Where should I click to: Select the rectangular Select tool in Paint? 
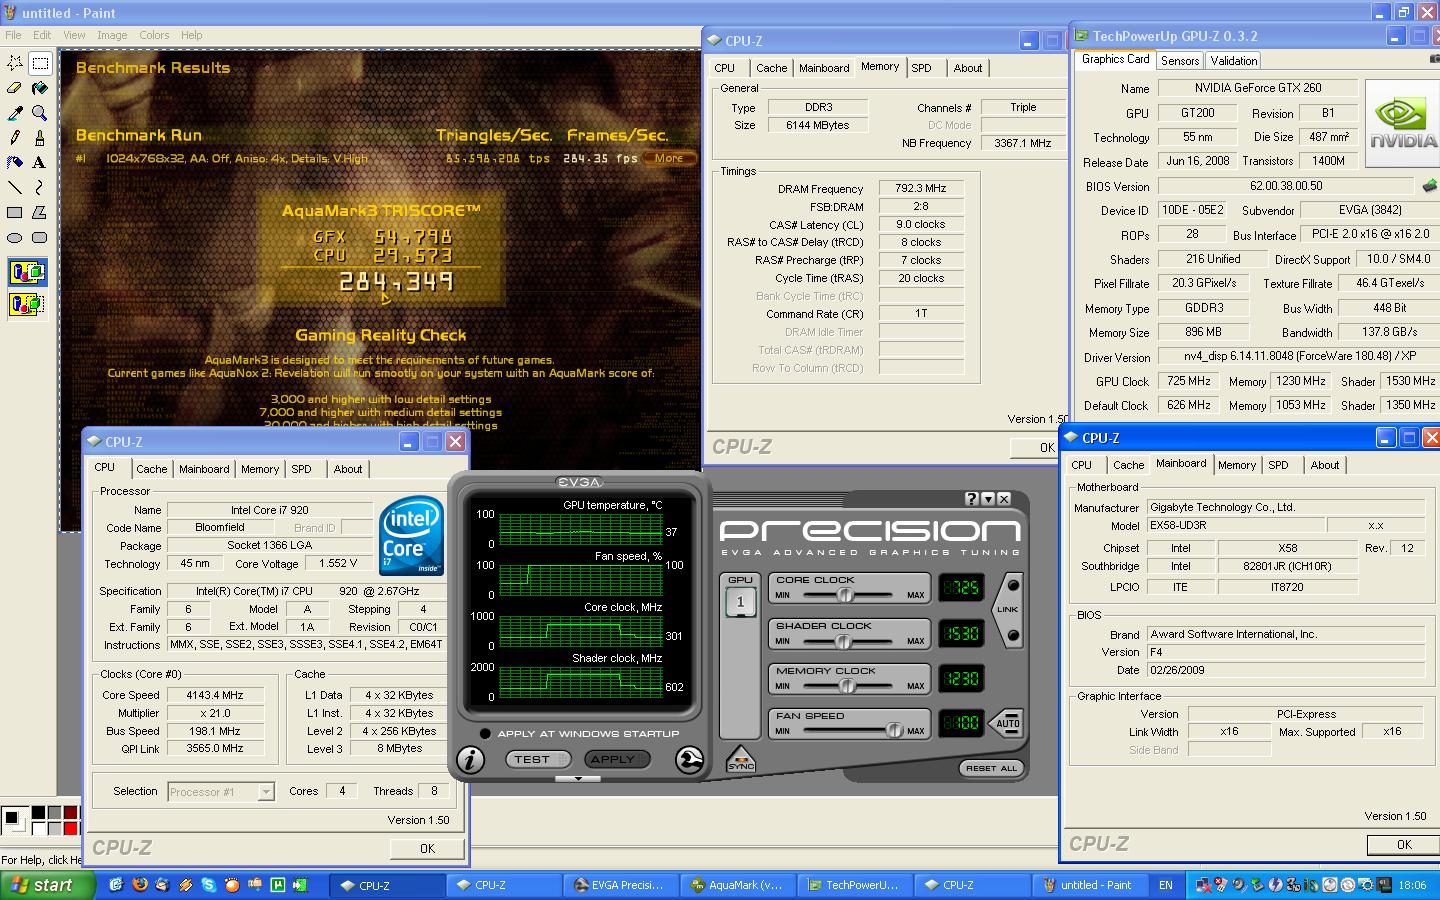point(40,63)
